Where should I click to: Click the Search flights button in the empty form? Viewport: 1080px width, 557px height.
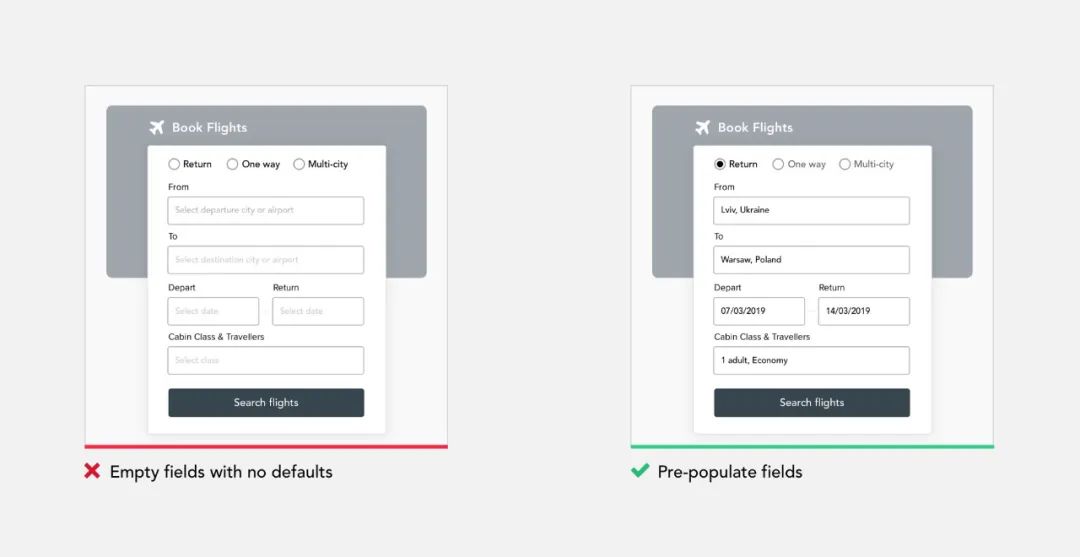point(265,403)
